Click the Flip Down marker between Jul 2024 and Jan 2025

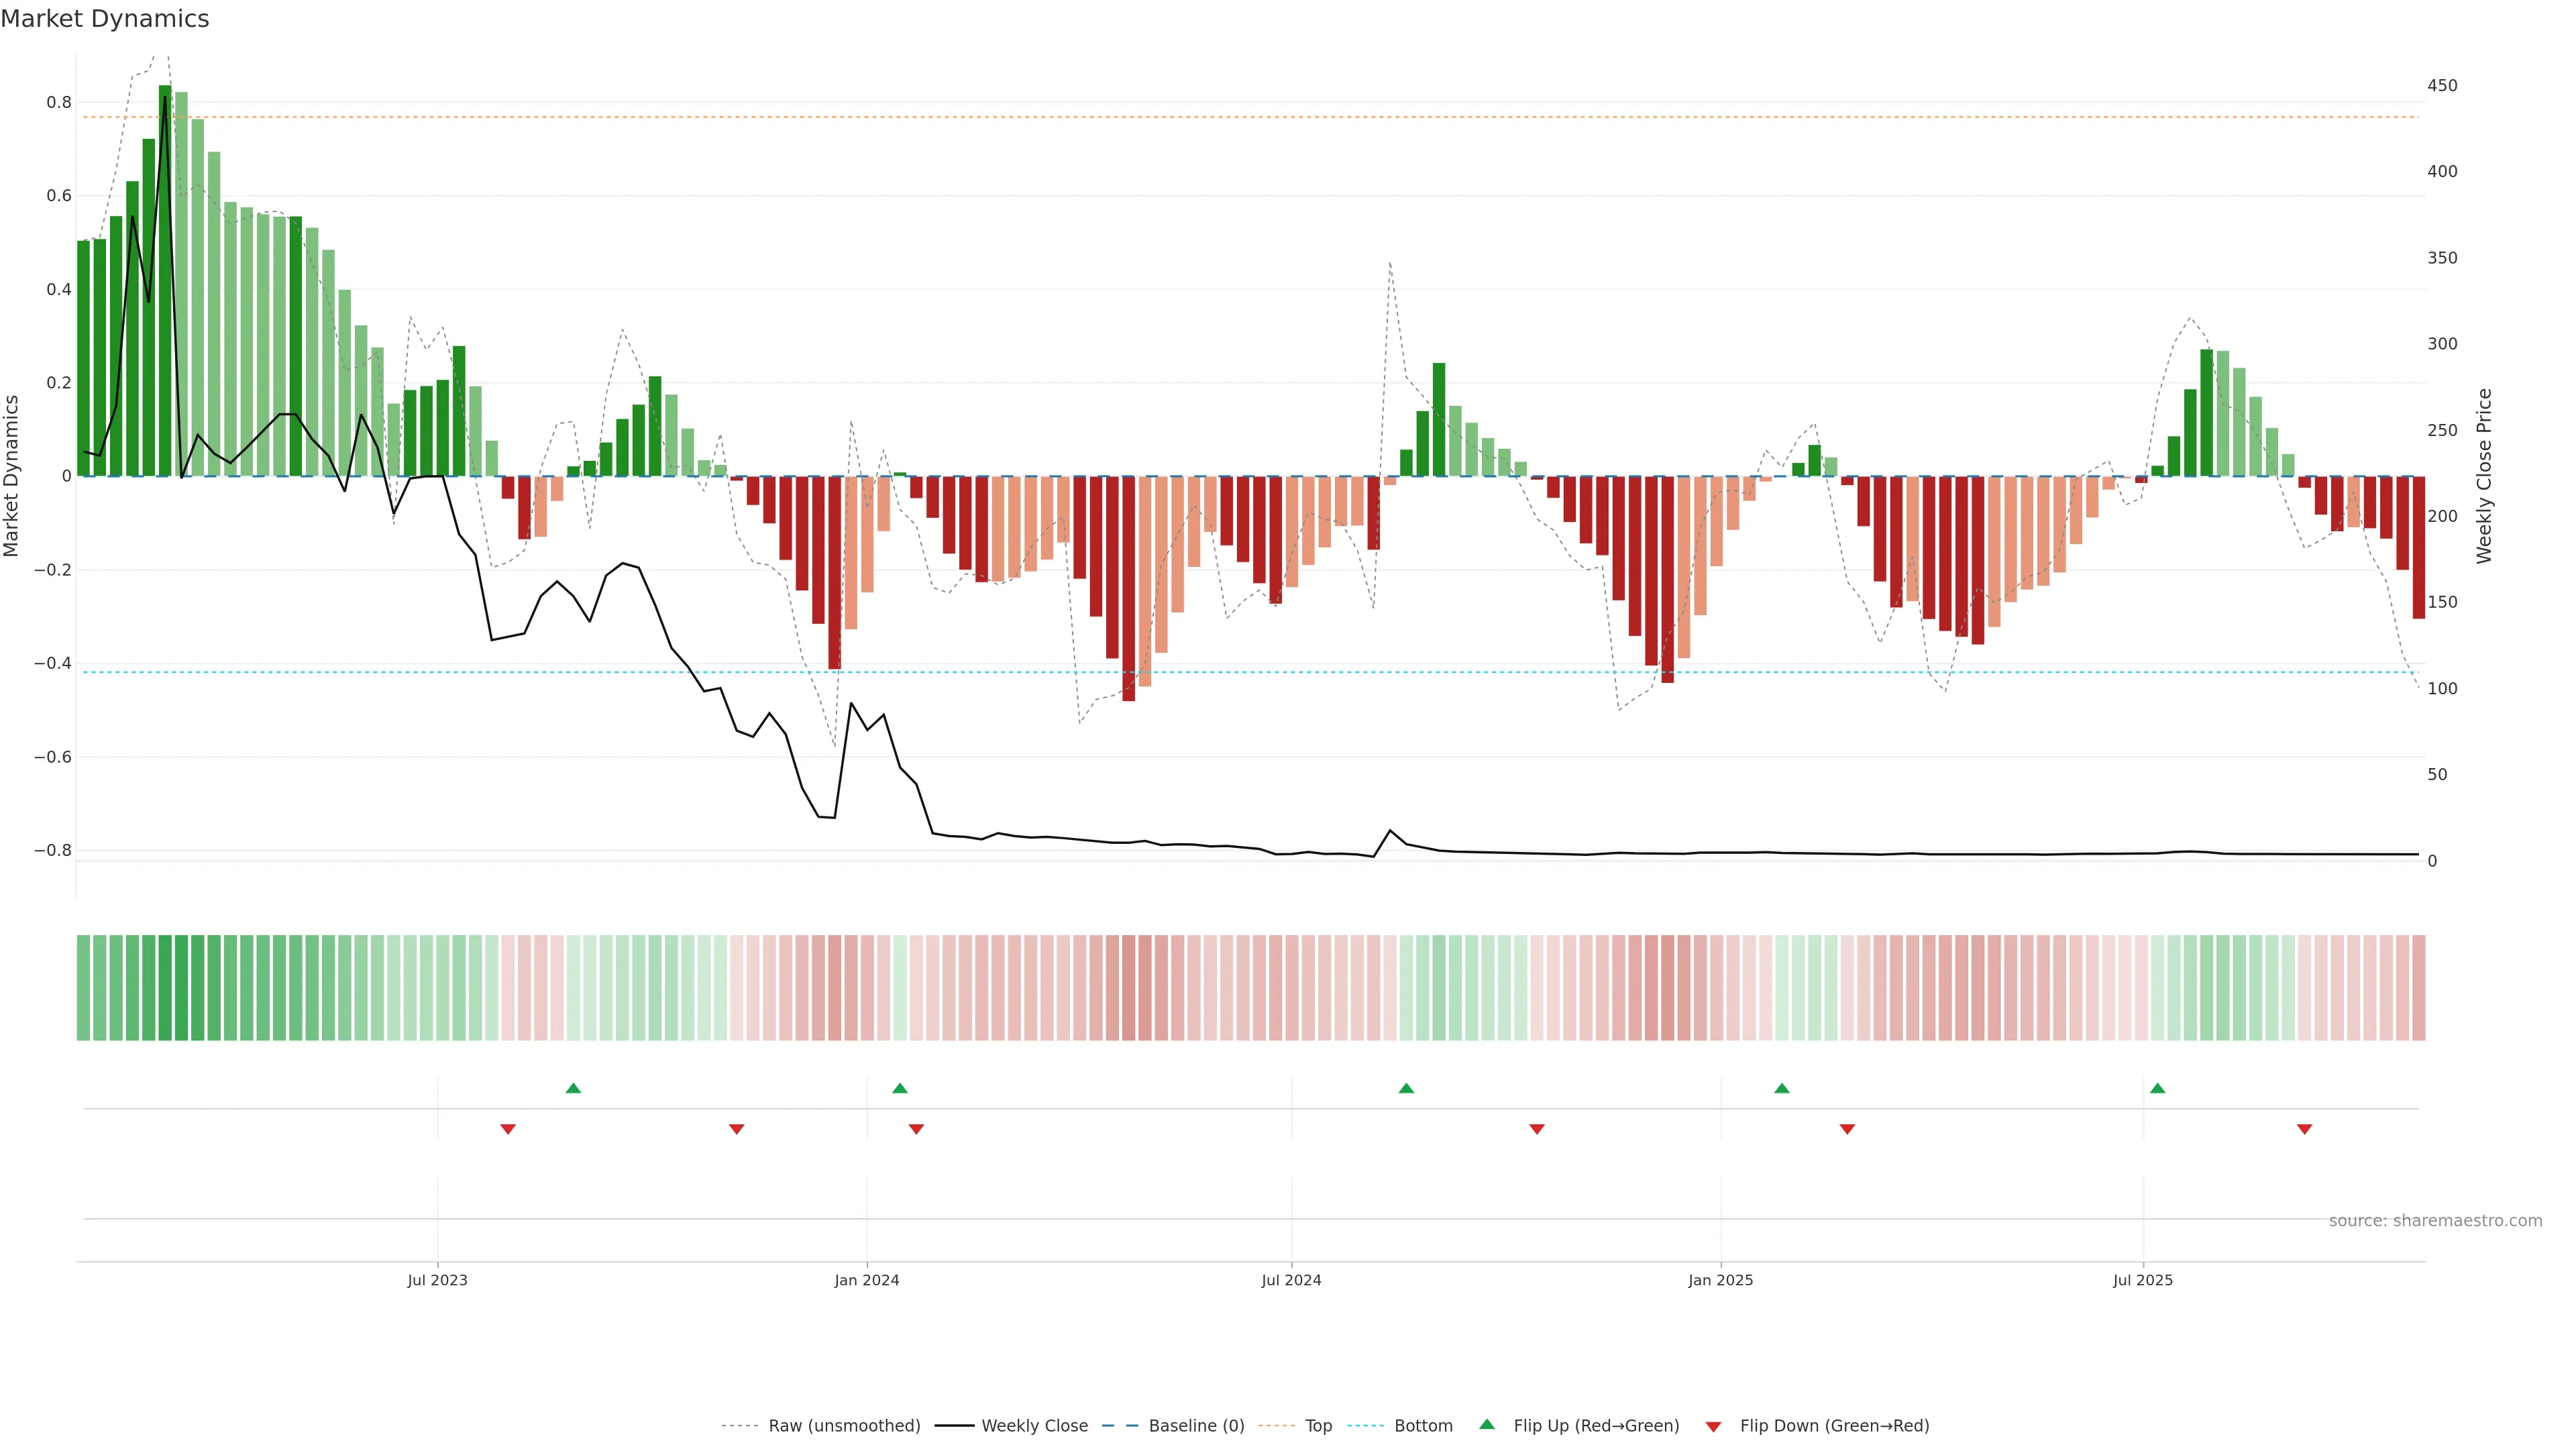pyautogui.click(x=1537, y=1129)
